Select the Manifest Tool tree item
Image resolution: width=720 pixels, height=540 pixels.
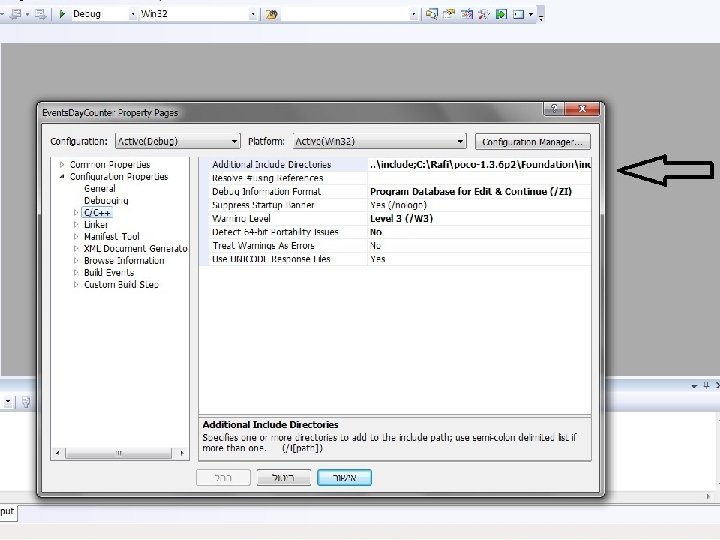[x=112, y=236]
